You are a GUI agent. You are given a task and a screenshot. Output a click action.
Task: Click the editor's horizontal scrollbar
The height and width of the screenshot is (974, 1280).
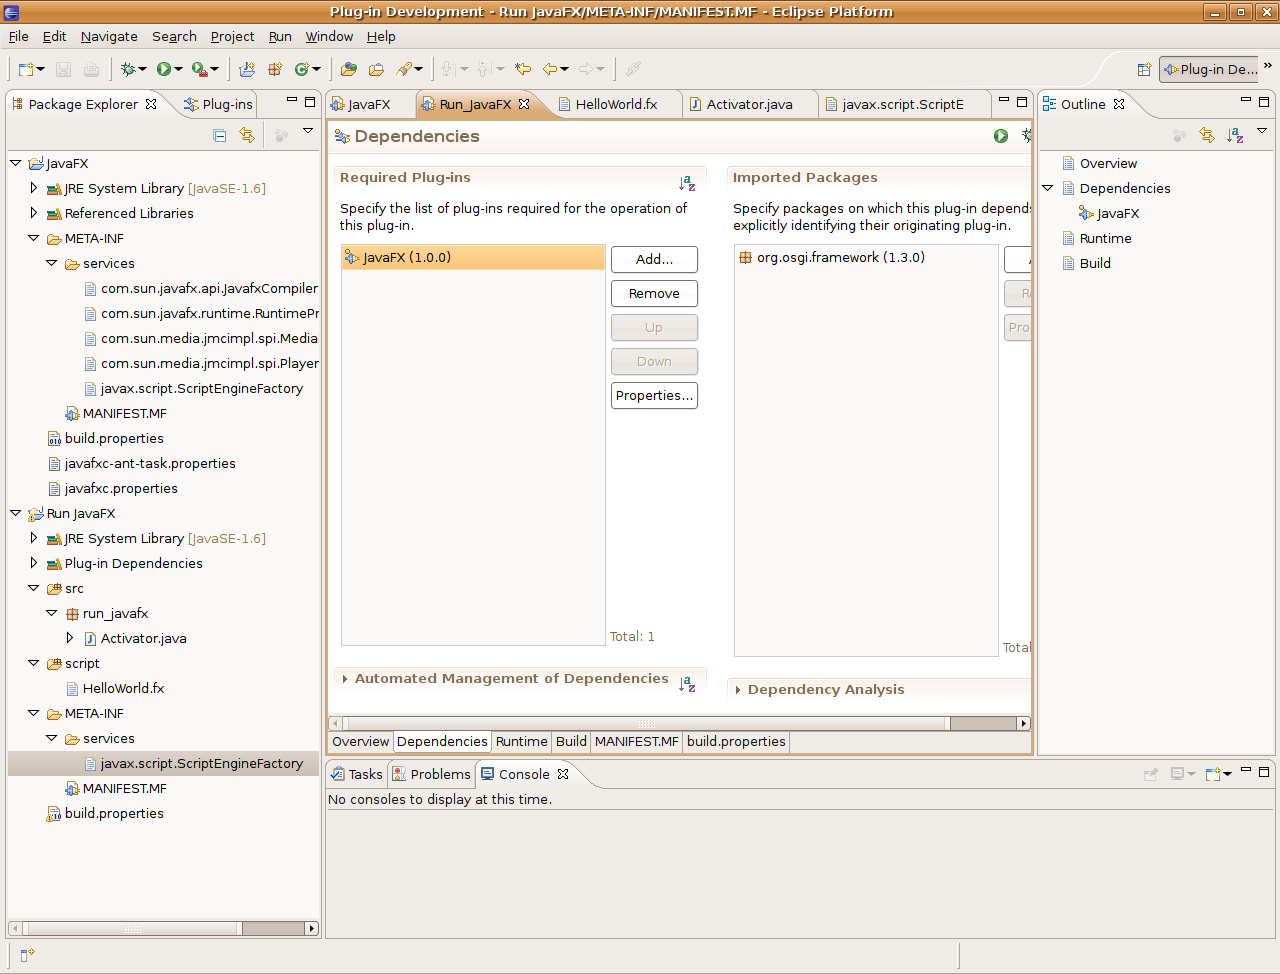tap(645, 723)
